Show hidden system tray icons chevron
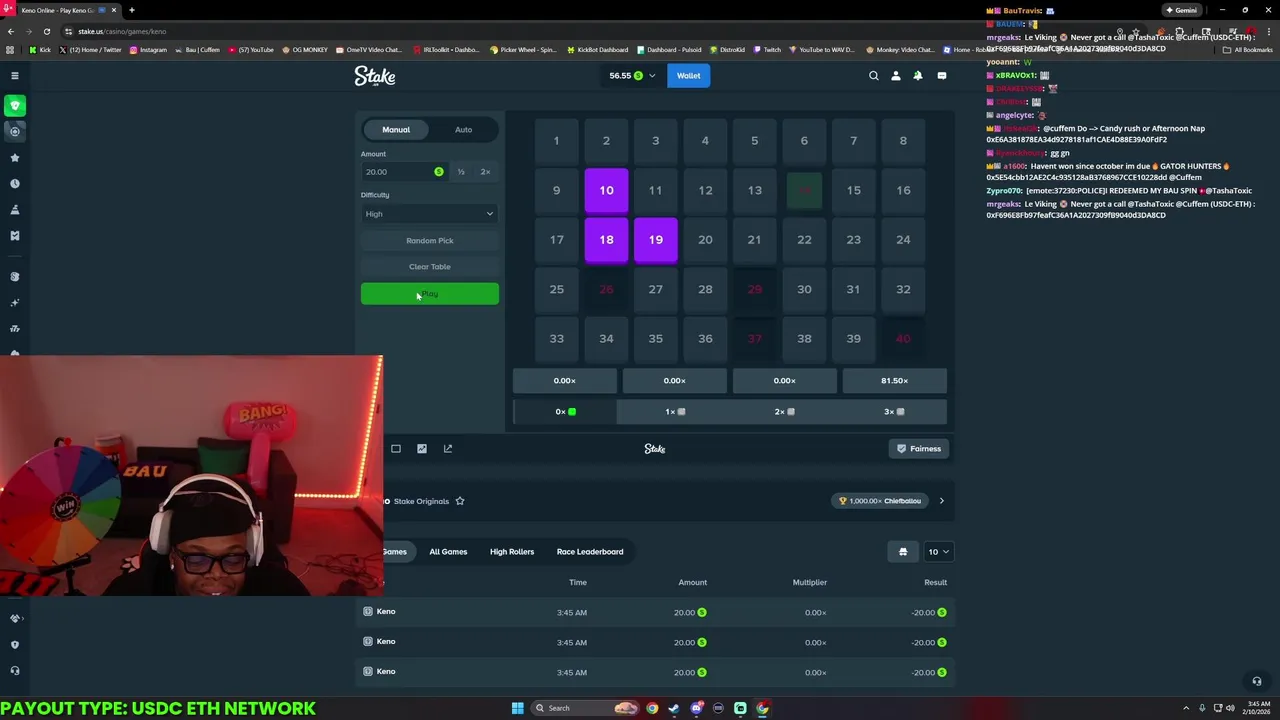 pyautogui.click(x=1186, y=708)
